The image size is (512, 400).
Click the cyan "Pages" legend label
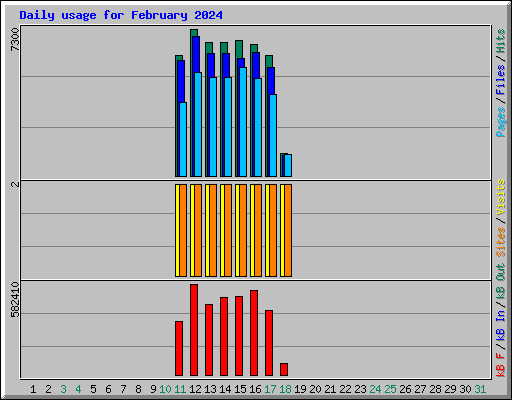(x=501, y=122)
